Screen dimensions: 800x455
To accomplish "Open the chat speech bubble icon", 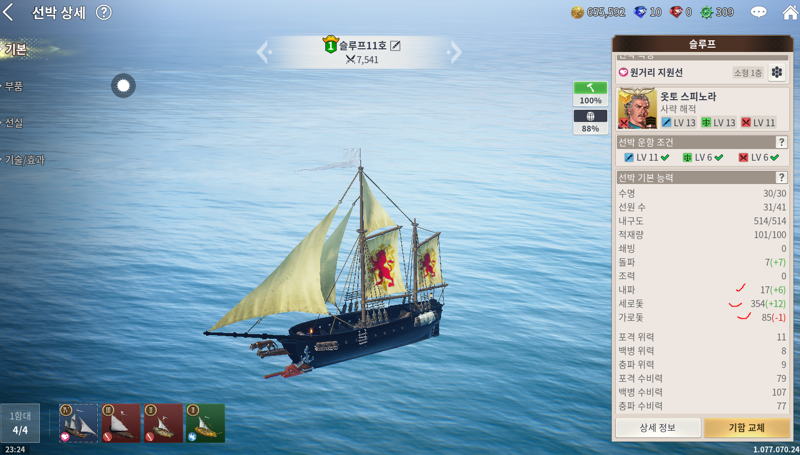I will [x=758, y=12].
